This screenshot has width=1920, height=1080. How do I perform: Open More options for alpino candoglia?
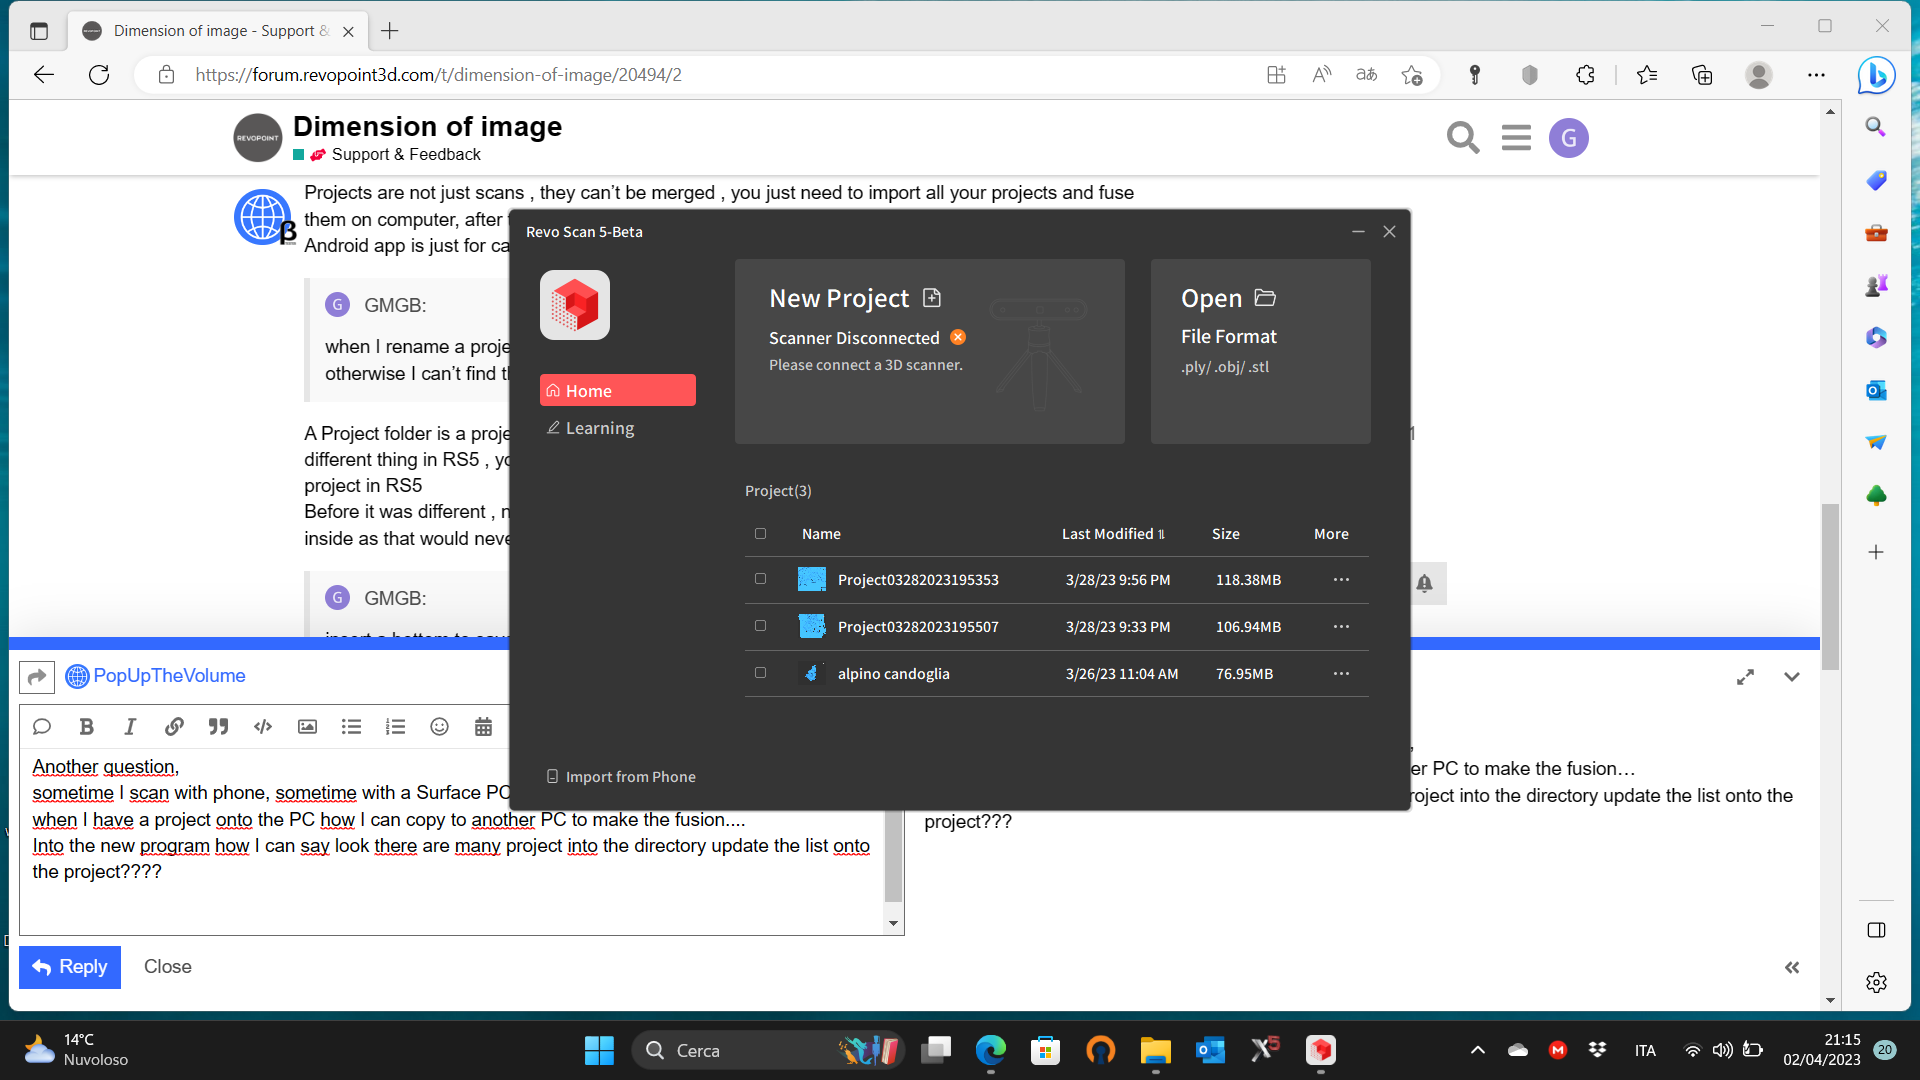1341,674
